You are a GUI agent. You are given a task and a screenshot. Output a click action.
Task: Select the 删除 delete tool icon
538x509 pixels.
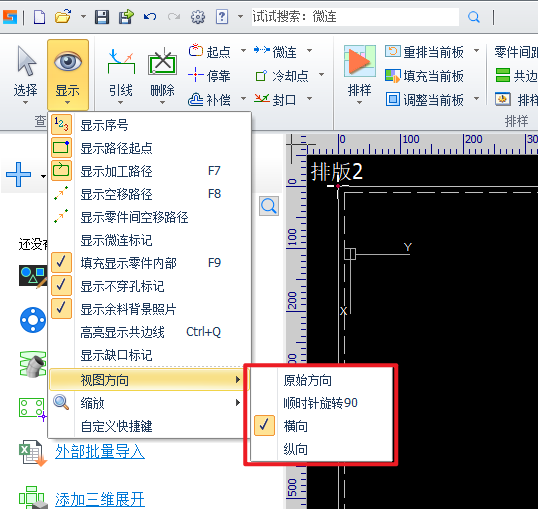162,62
